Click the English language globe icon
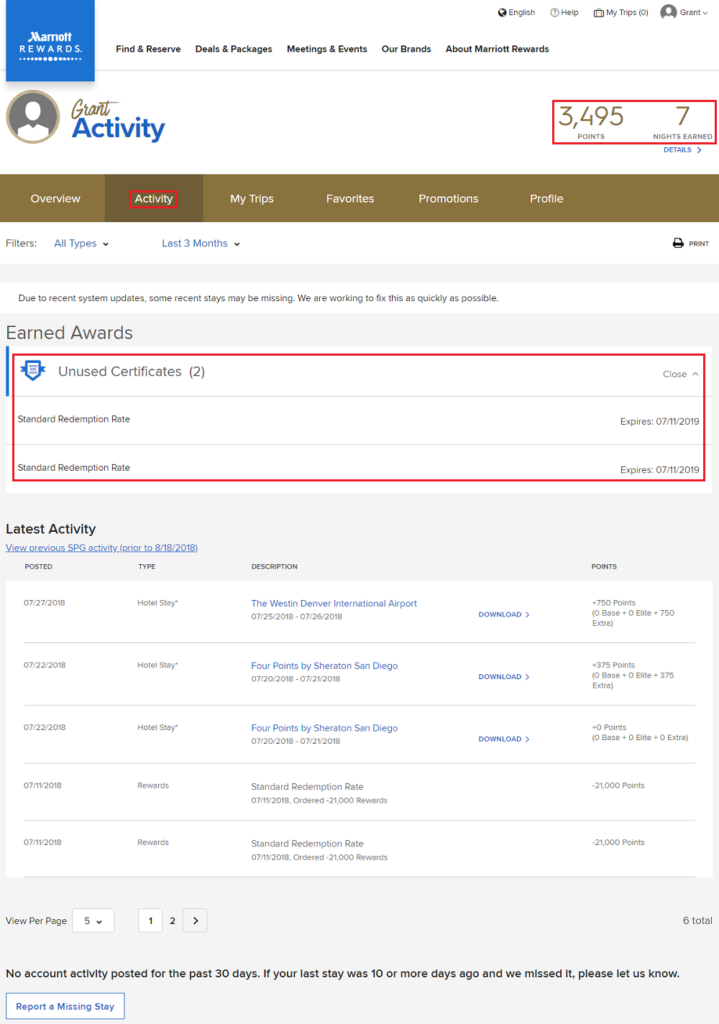The height and width of the screenshot is (1024, 719). pos(504,12)
